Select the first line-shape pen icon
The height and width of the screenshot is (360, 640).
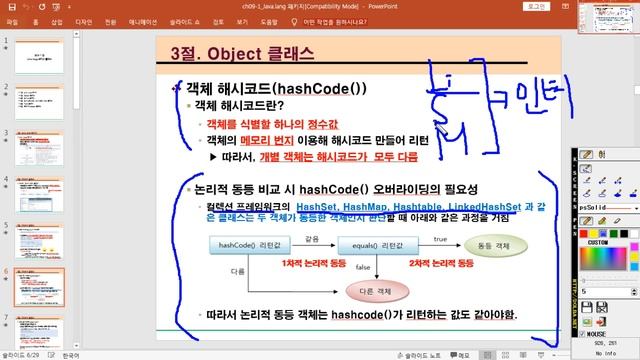(587, 181)
